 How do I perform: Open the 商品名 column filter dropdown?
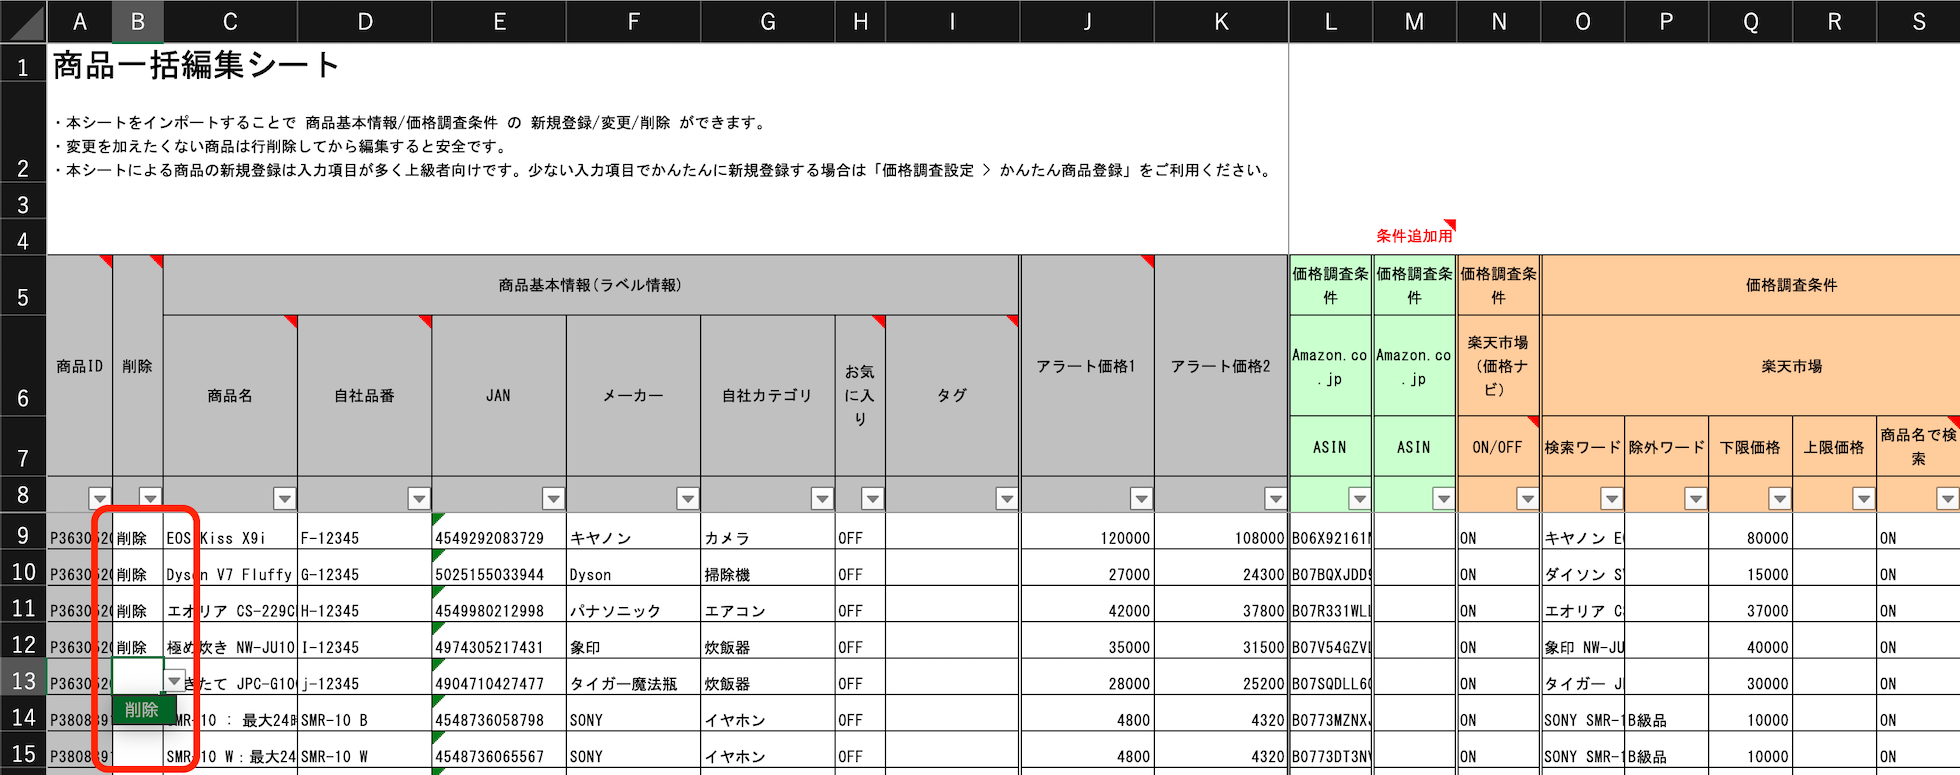(285, 498)
